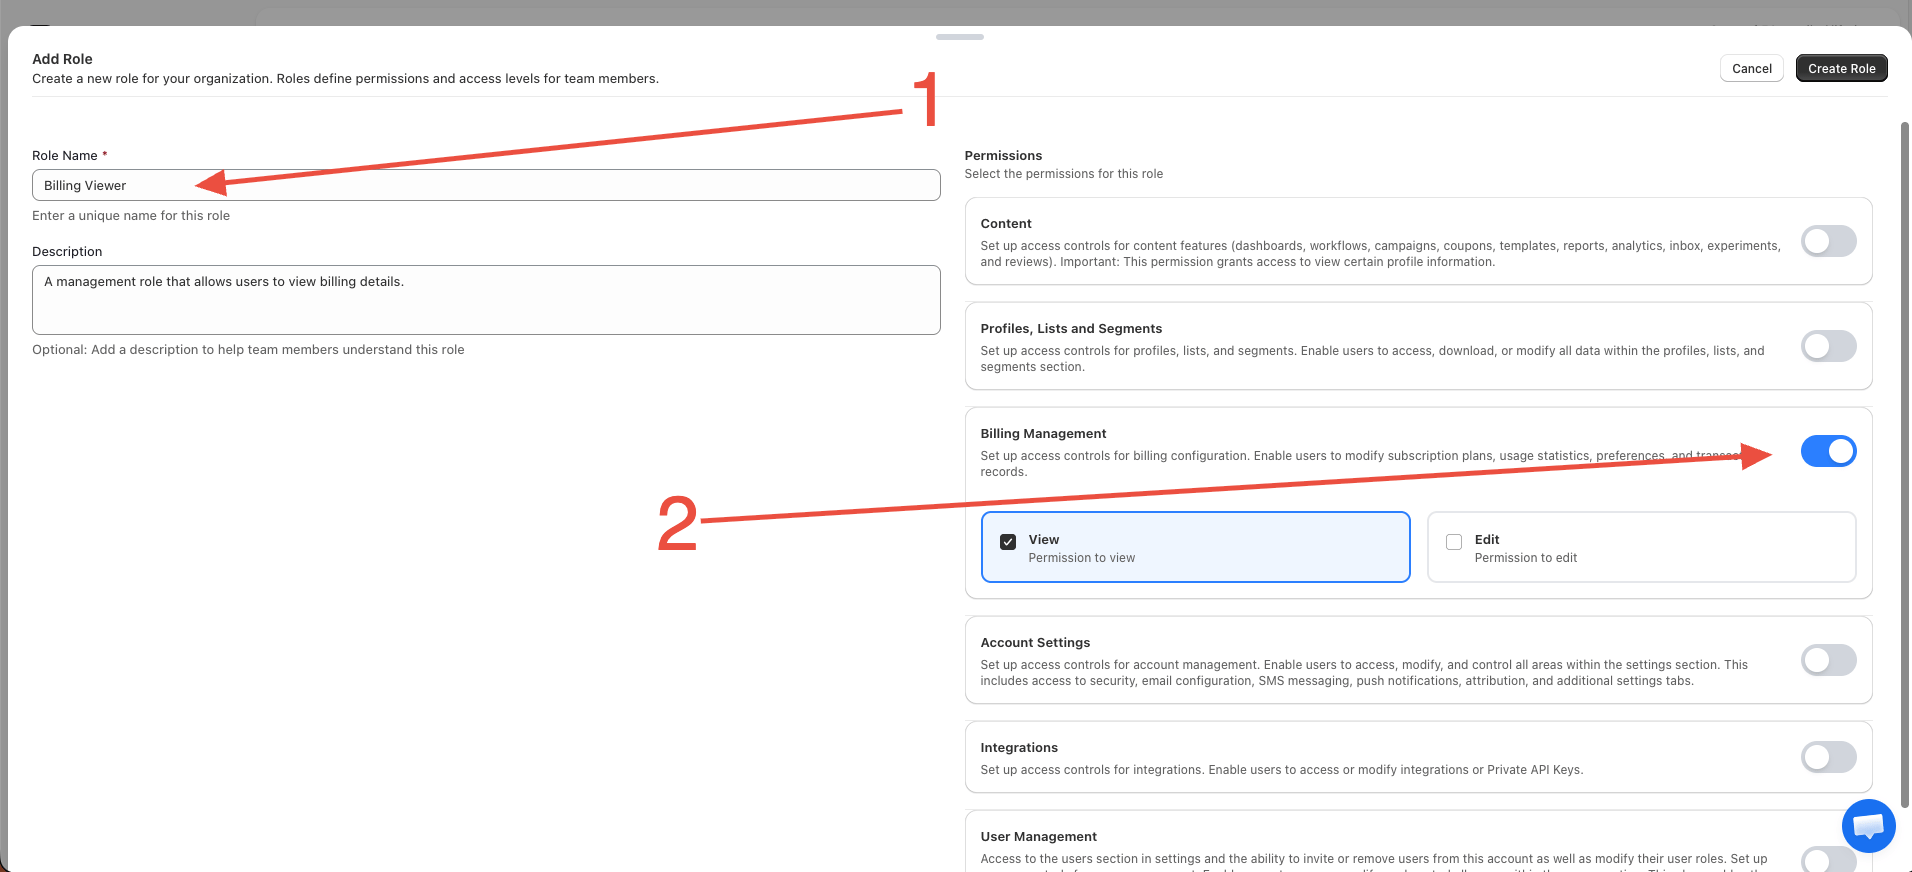Click "Enter a unique name for this role" hint
This screenshot has height=872, width=1912.
[131, 215]
